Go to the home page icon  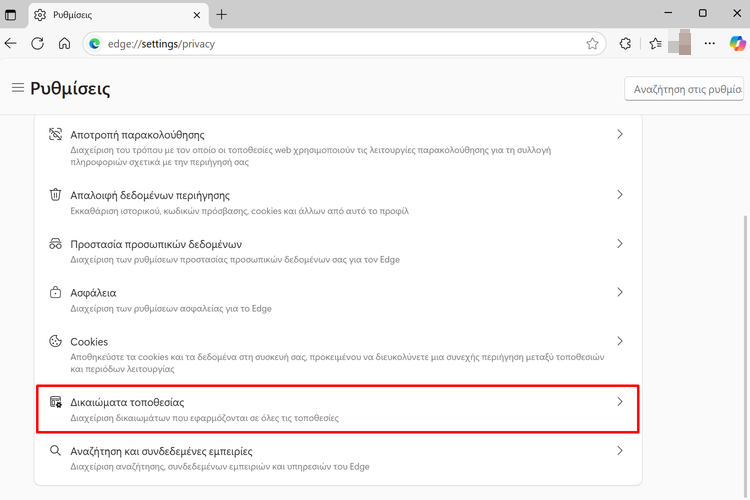(x=64, y=44)
